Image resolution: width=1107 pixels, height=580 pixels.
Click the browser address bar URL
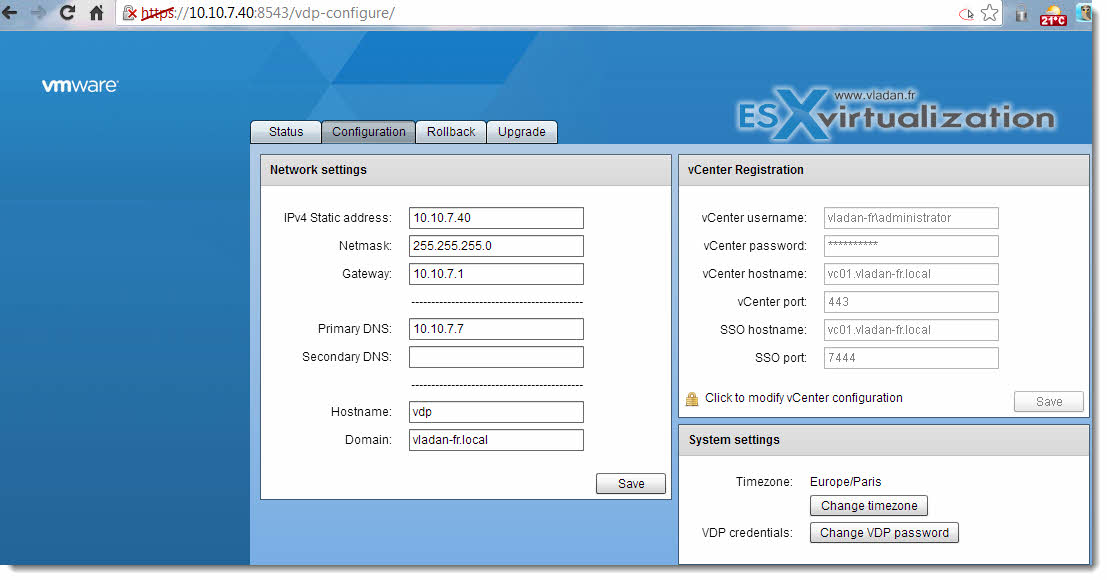(268, 13)
